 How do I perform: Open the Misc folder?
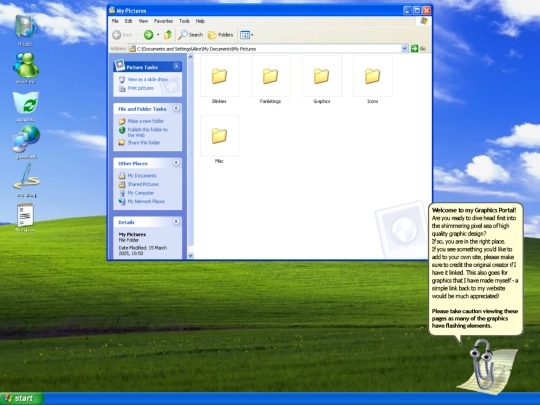click(x=219, y=139)
